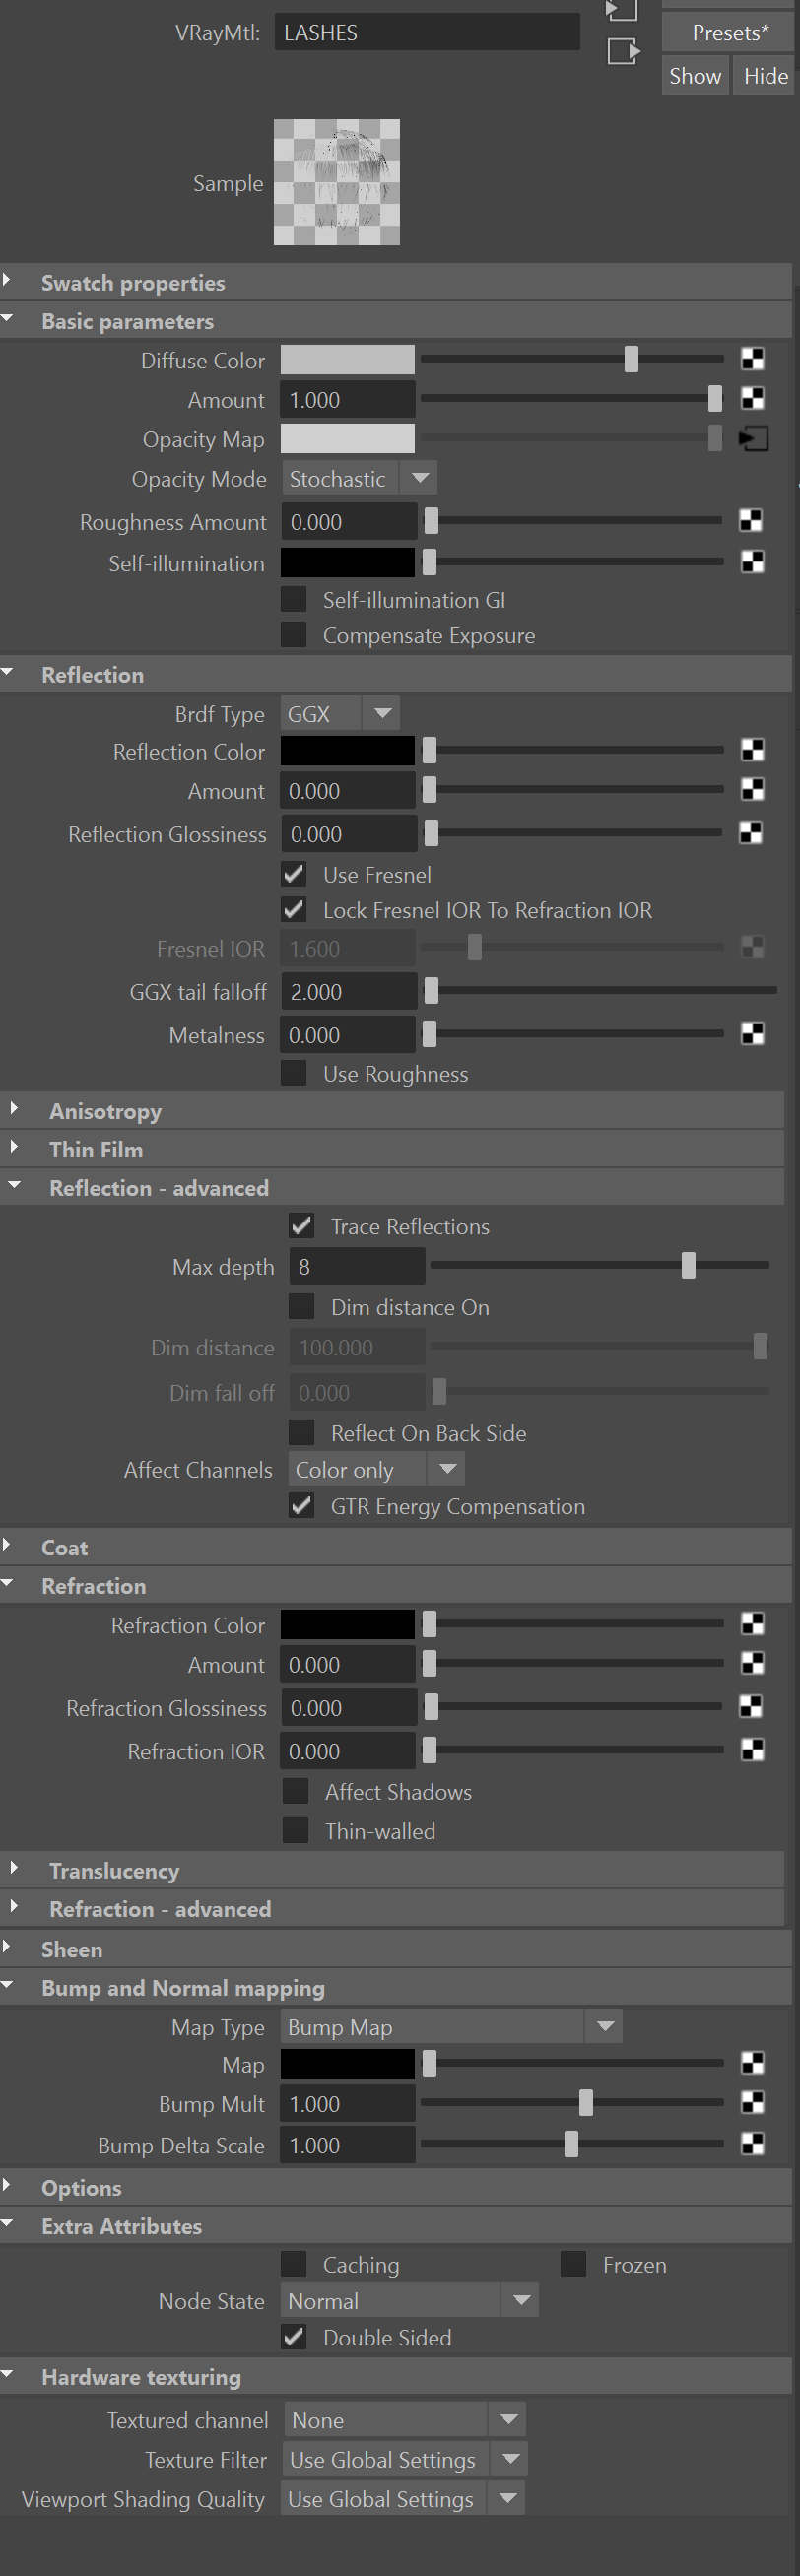Click the Metalness map checker icon
Screen dimensions: 800x2576
tap(752, 1034)
